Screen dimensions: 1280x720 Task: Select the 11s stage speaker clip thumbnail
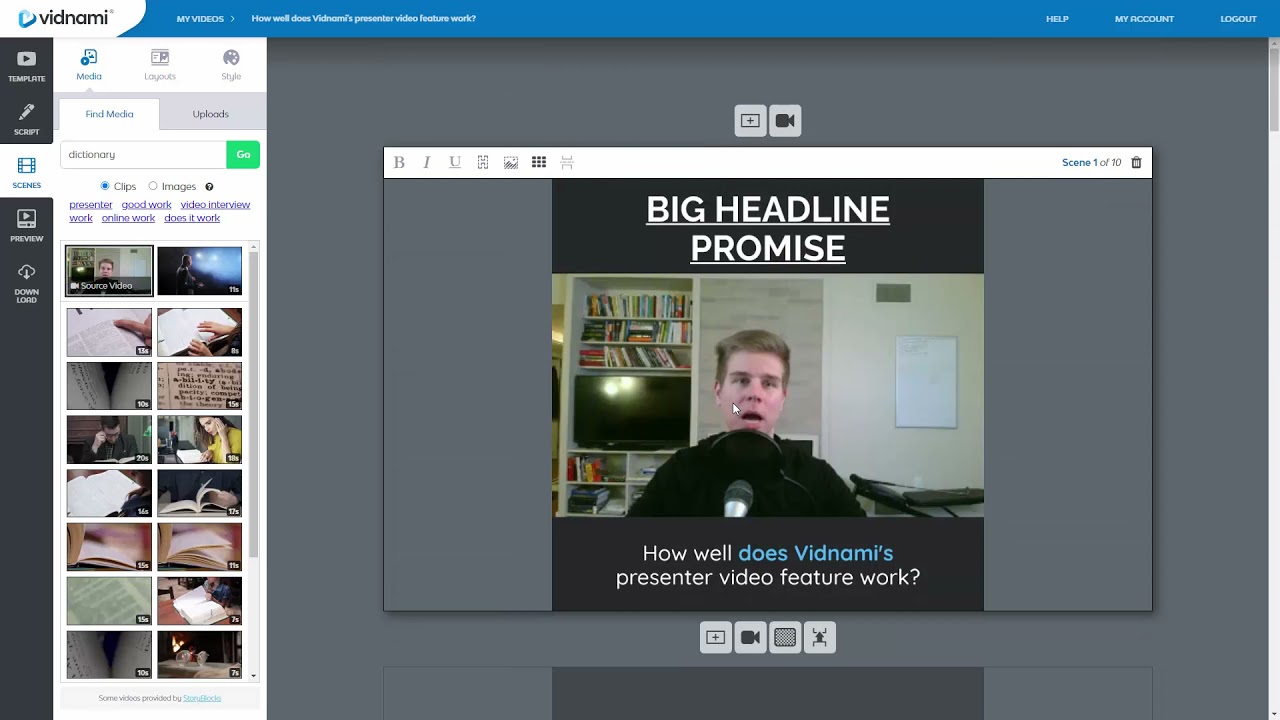tap(199, 271)
